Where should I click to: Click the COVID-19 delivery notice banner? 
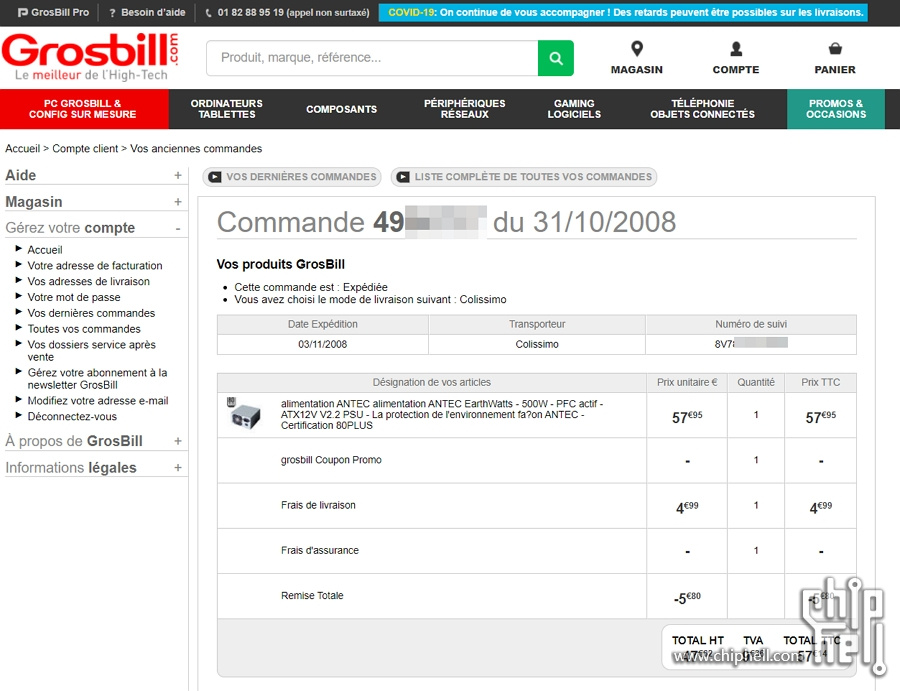623,13
